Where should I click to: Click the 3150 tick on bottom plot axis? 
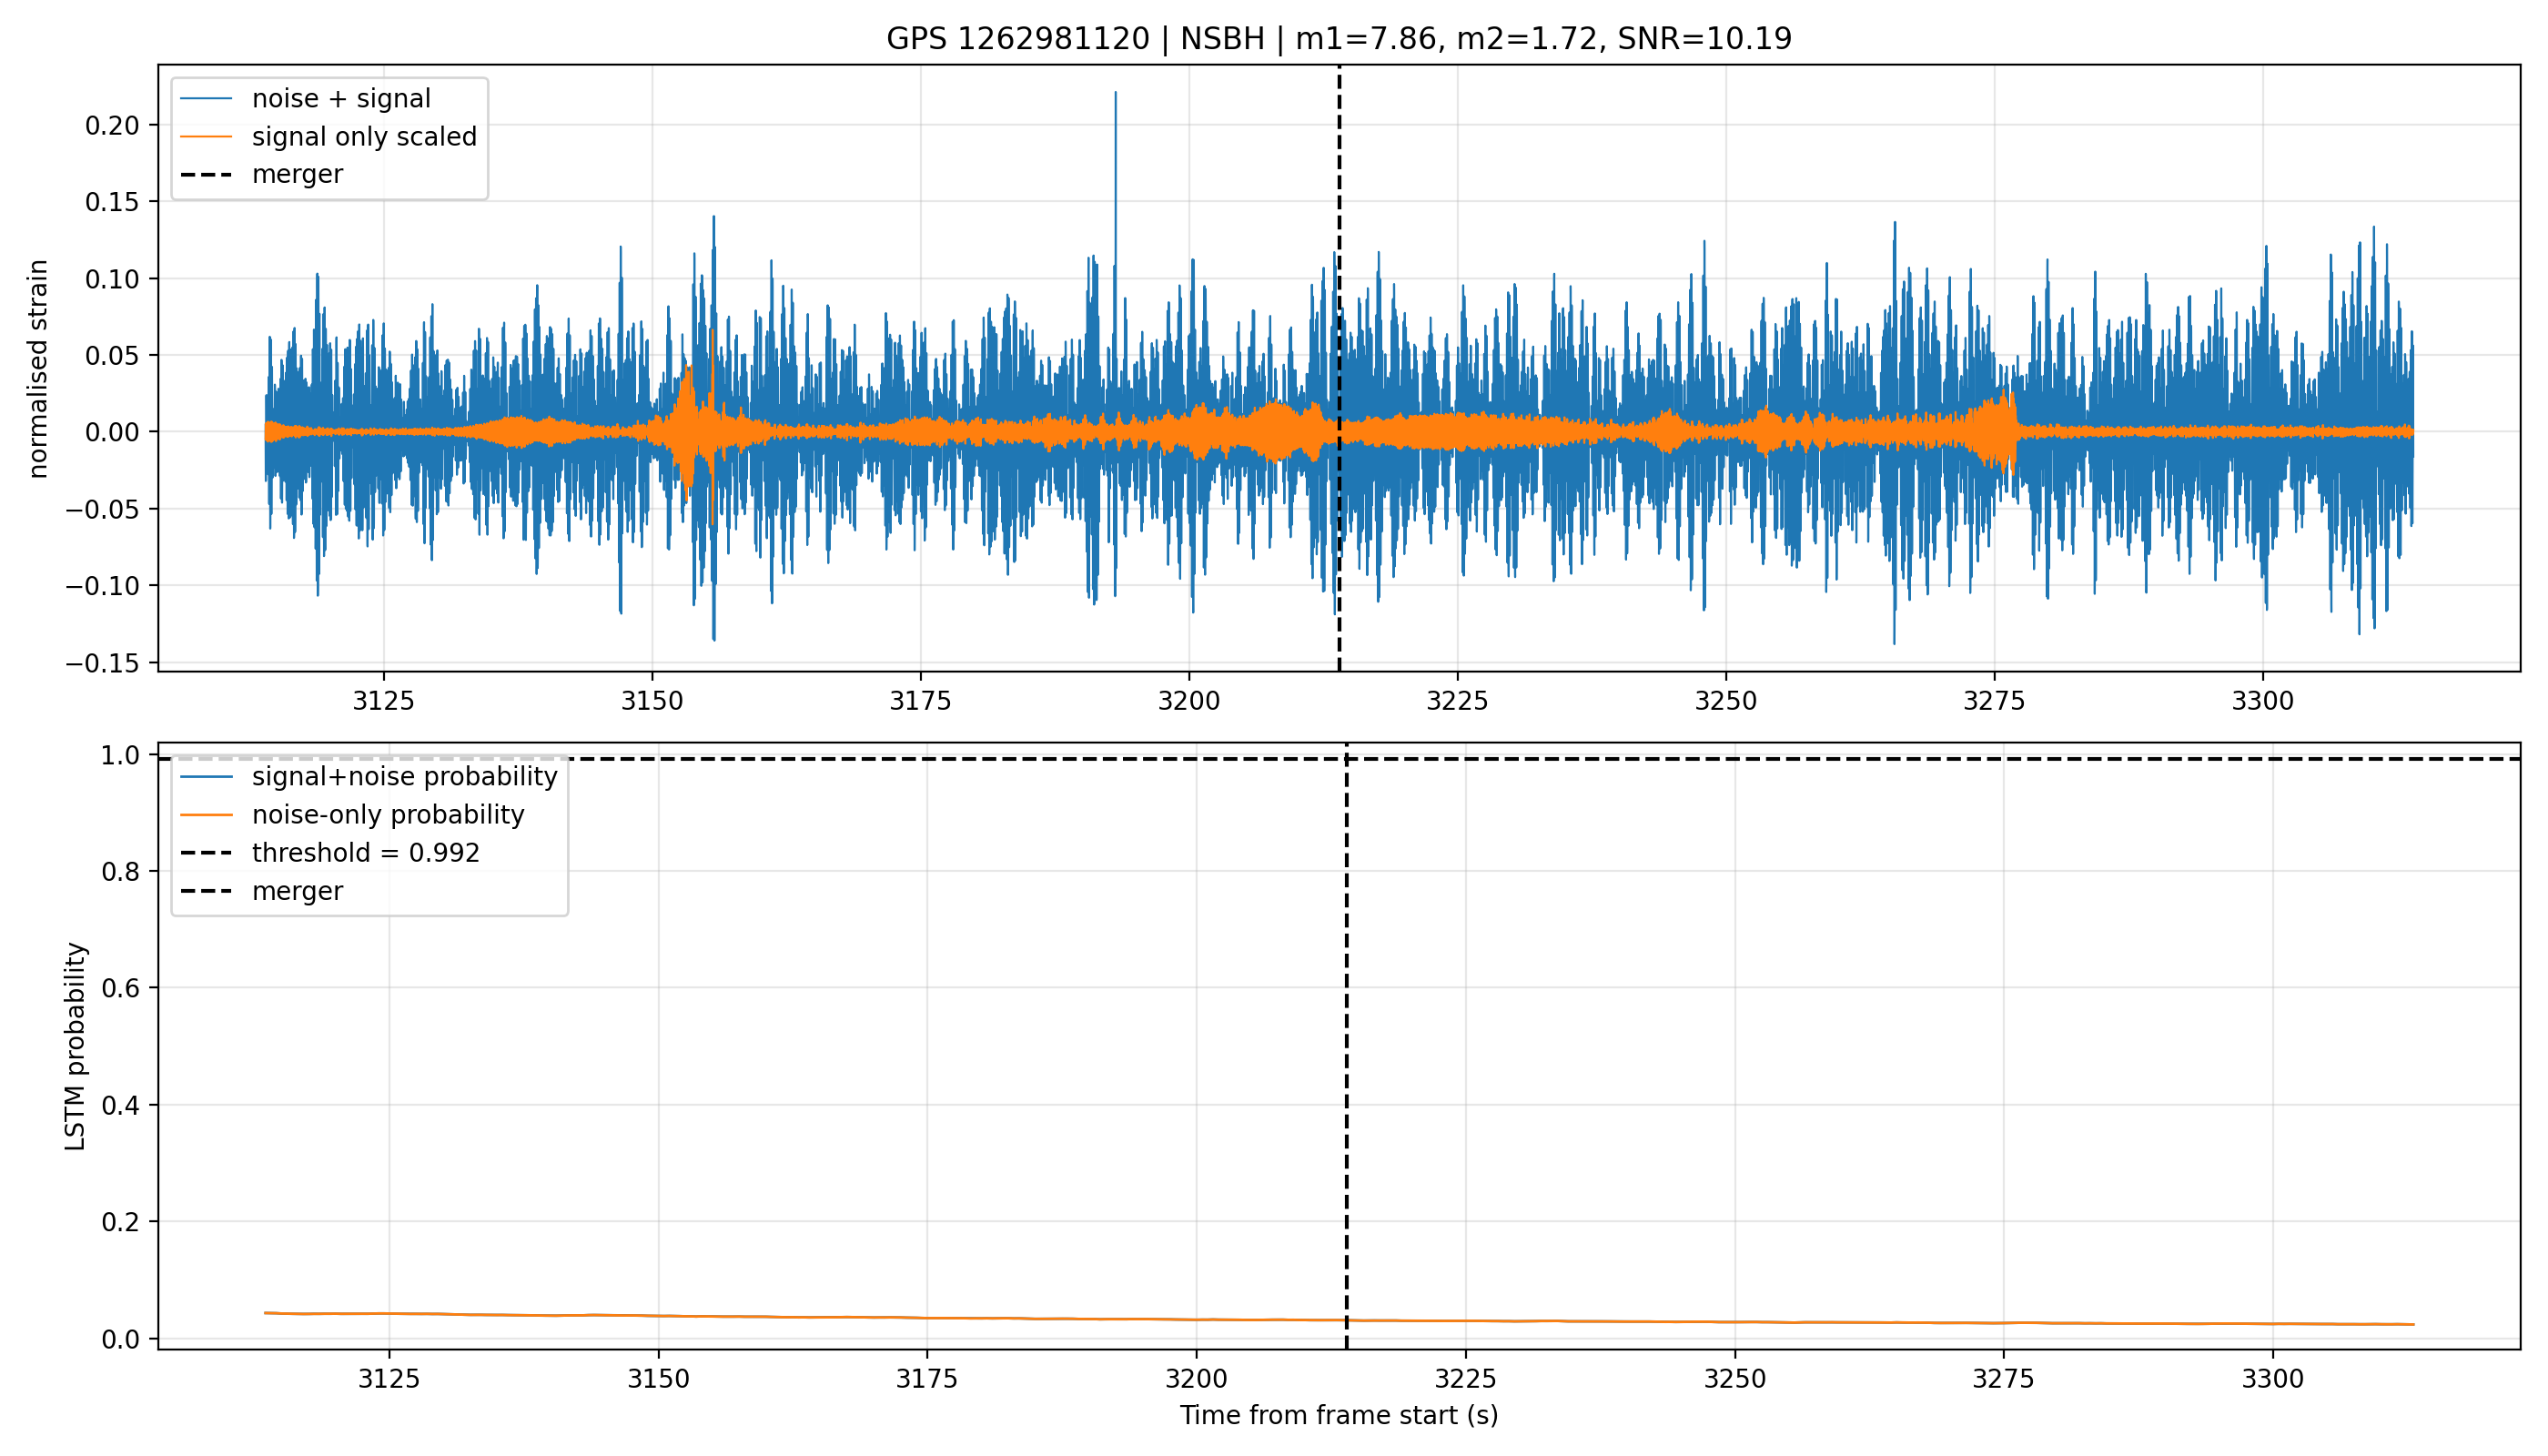coord(658,1379)
